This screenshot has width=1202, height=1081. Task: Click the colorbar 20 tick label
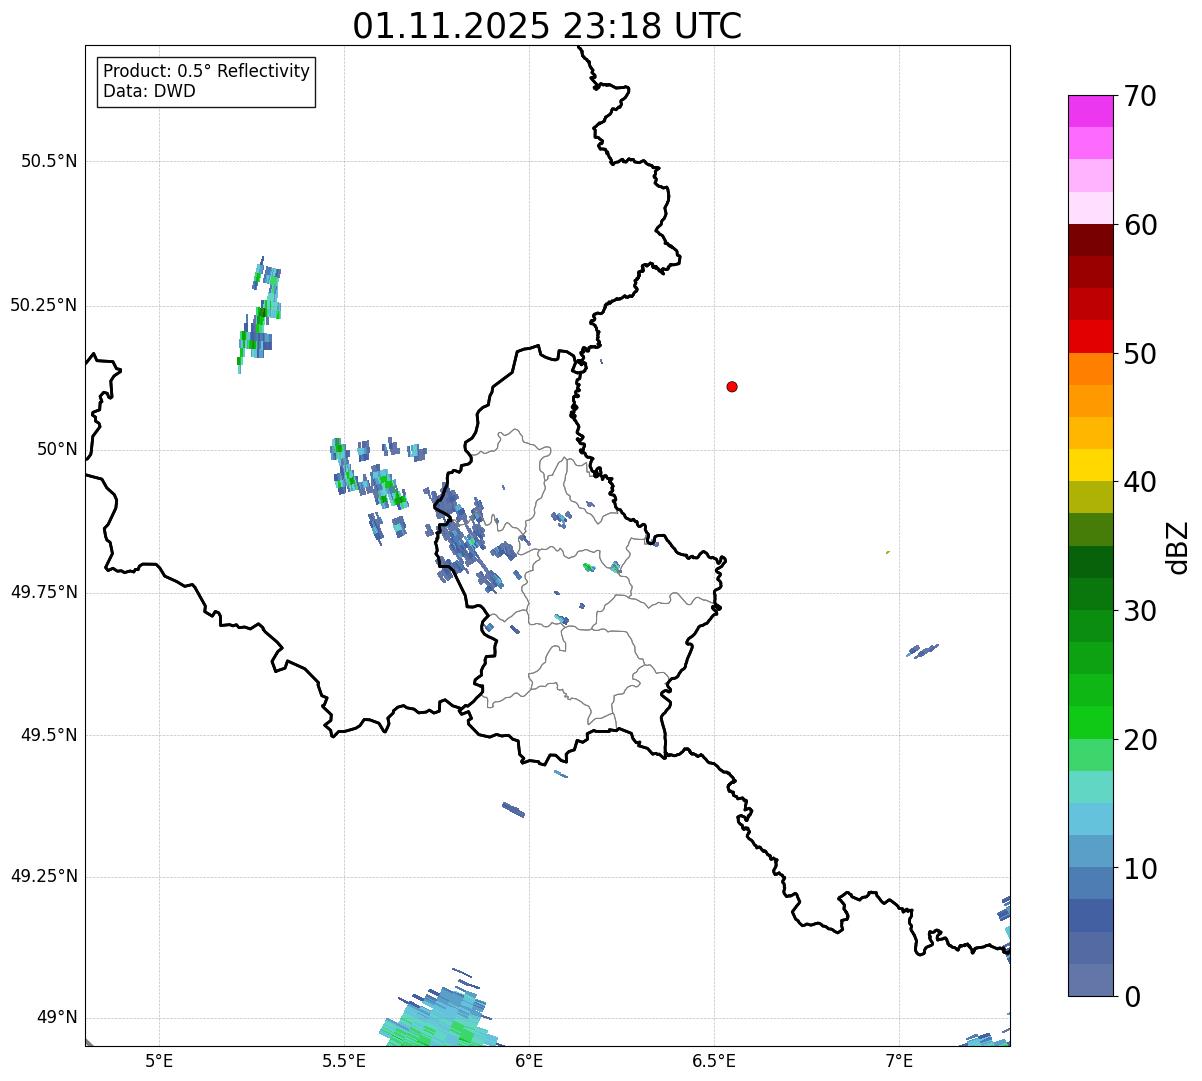pos(1139,740)
